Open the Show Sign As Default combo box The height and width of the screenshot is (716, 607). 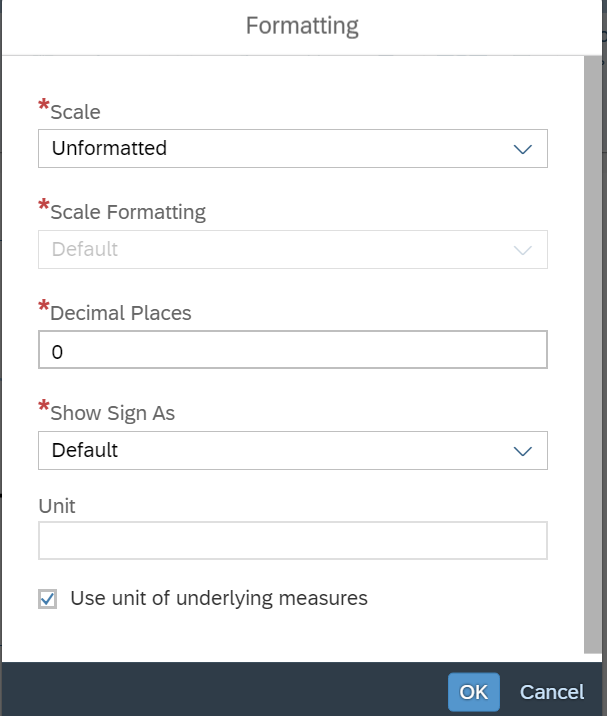(293, 450)
